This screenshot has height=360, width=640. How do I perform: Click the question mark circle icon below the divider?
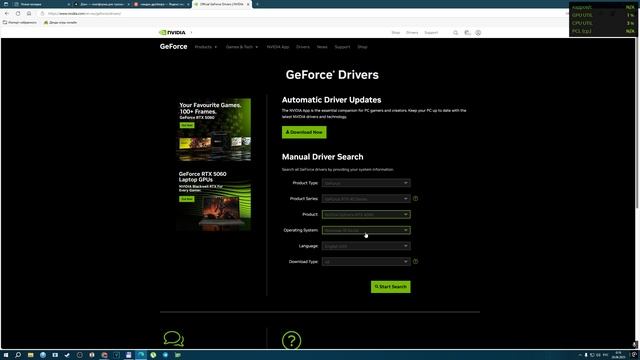click(x=291, y=340)
